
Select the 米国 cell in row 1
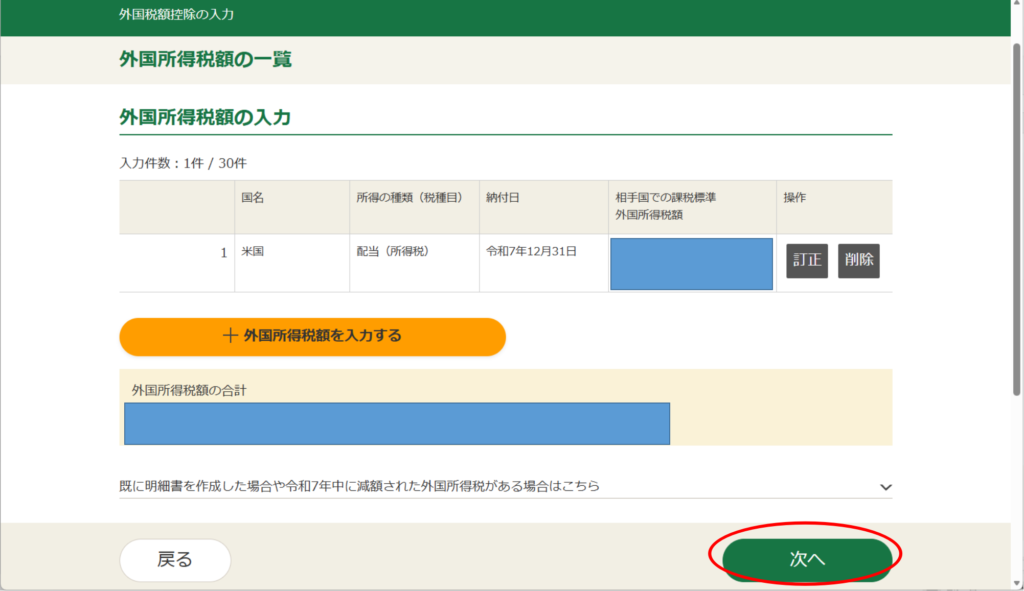(x=252, y=252)
